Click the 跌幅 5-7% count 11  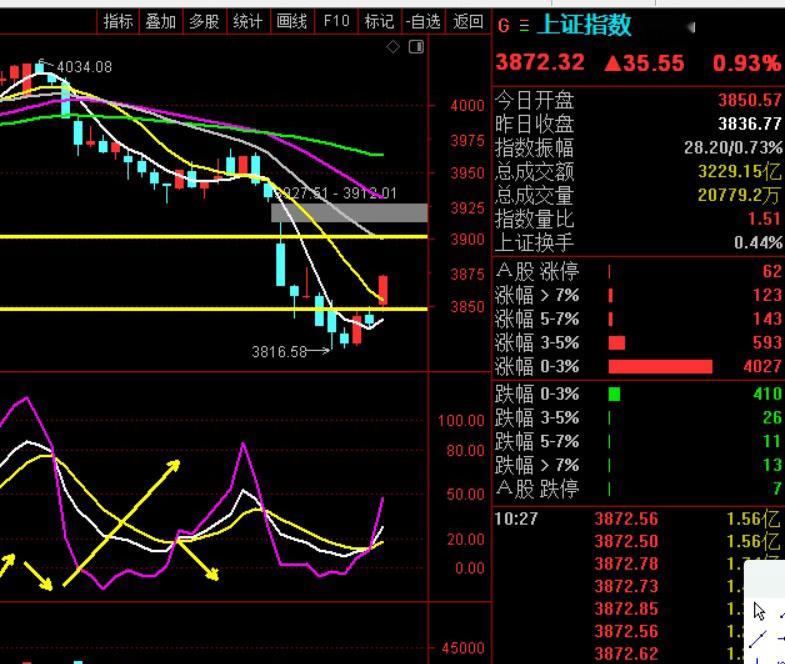772,441
